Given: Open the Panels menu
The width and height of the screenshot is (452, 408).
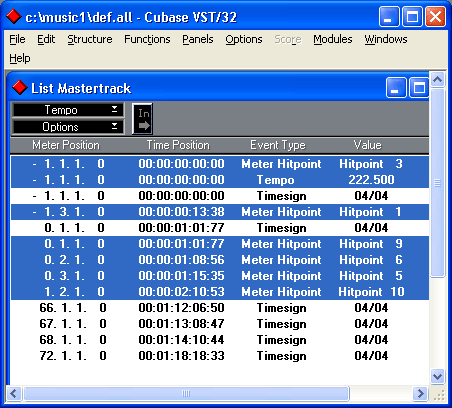Looking at the screenshot, I should point(198,39).
